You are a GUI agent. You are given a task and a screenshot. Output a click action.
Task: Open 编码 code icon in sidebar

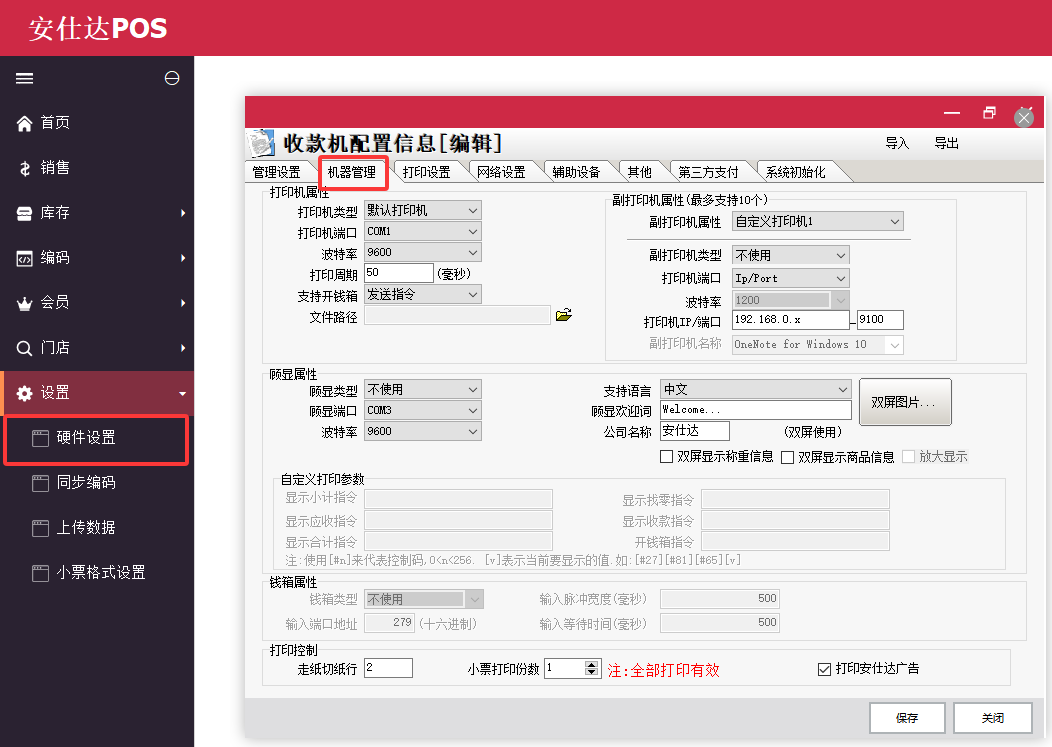(x=24, y=258)
